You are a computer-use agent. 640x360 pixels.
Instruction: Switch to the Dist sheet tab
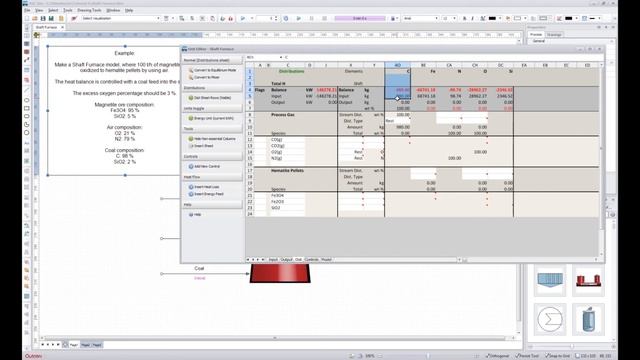coord(298,260)
